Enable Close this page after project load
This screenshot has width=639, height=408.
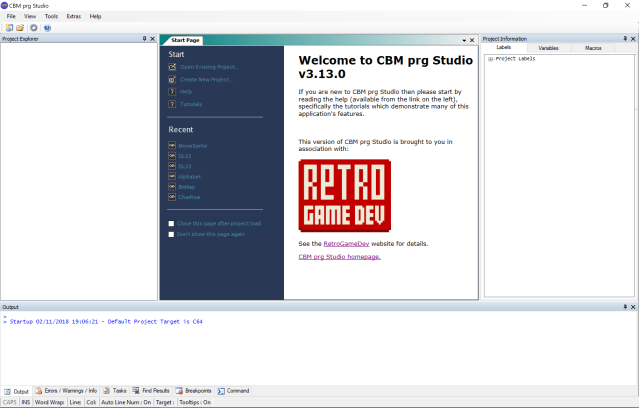[x=172, y=223]
